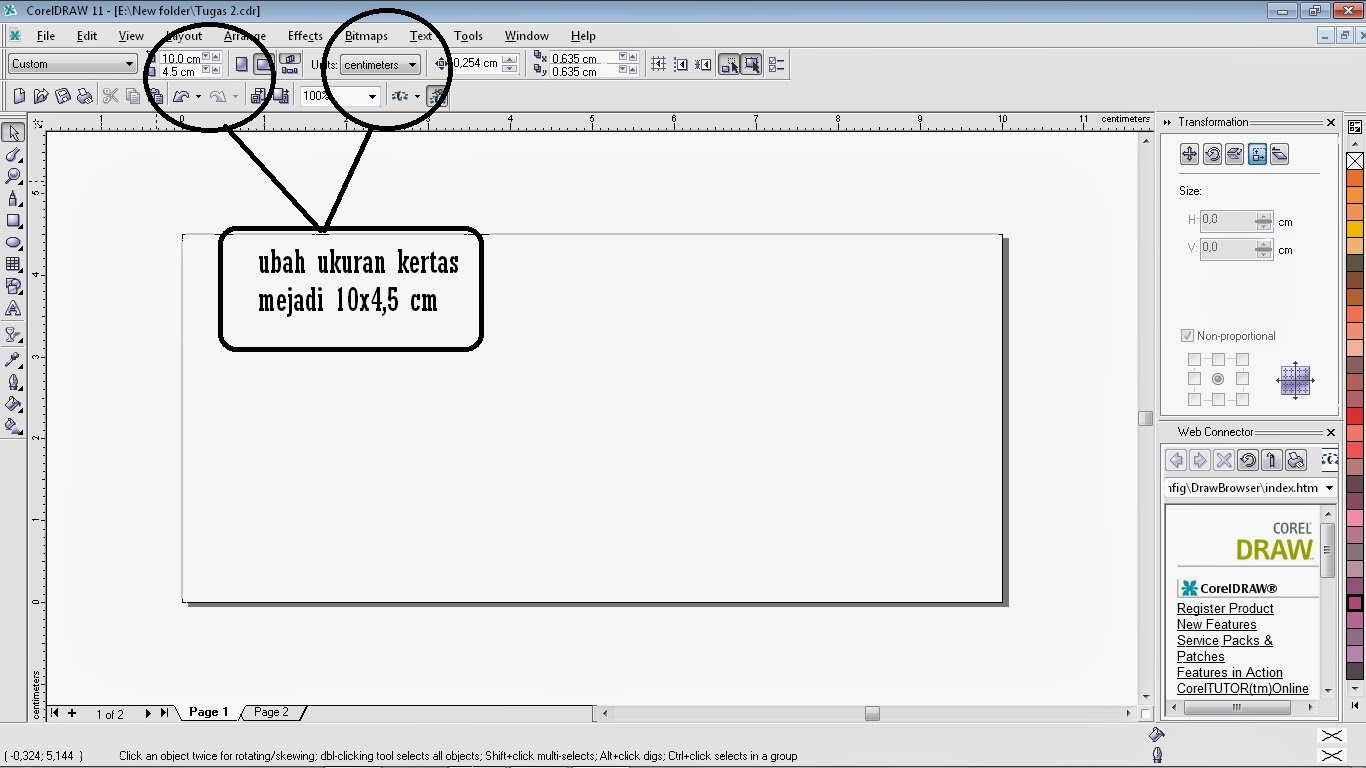This screenshot has width=1366, height=768.
Task: Click the add page plus button
Action: 72,713
